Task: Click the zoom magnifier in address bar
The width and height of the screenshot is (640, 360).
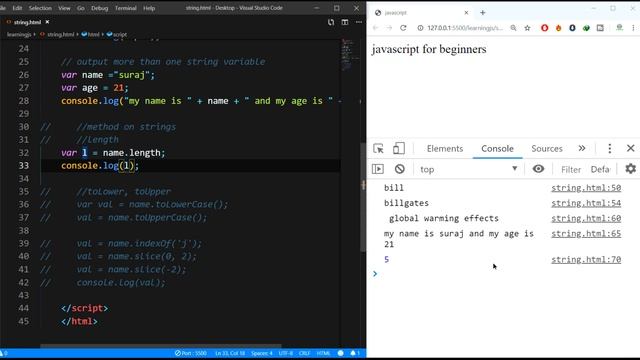Action: [513, 28]
